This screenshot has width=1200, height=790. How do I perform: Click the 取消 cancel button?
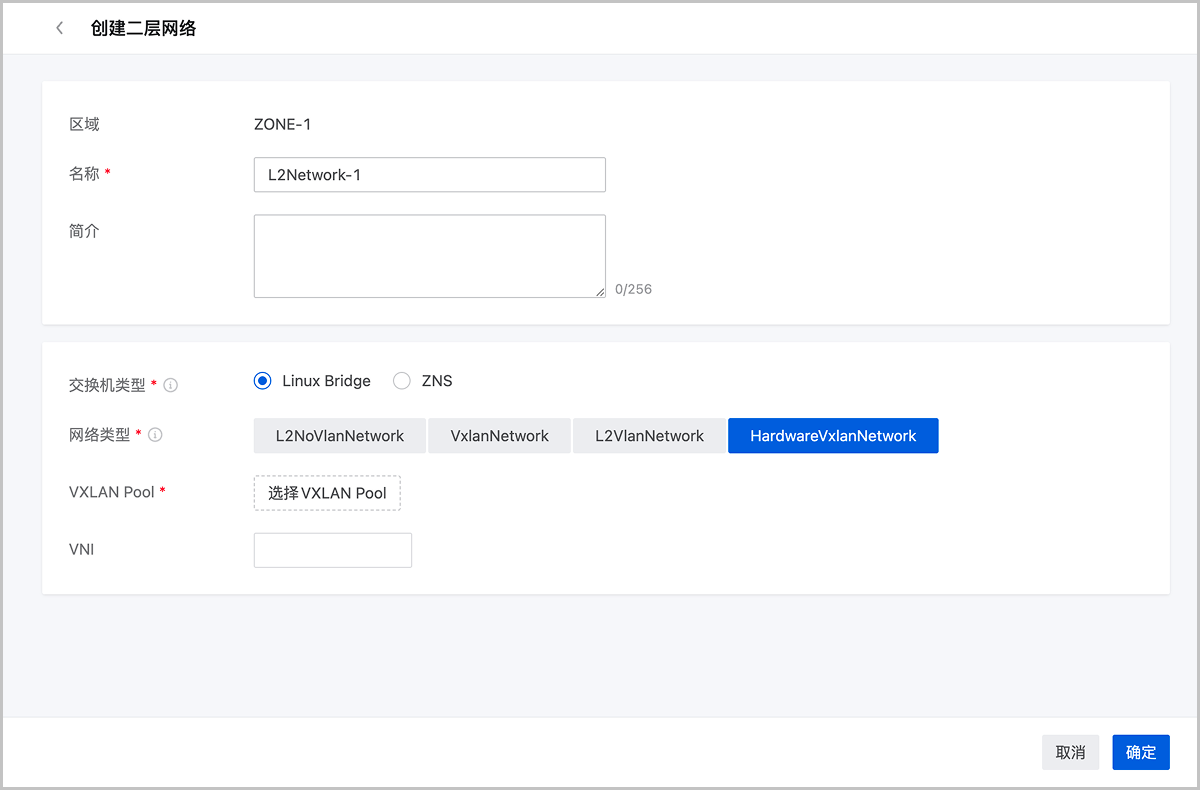[x=1070, y=752]
